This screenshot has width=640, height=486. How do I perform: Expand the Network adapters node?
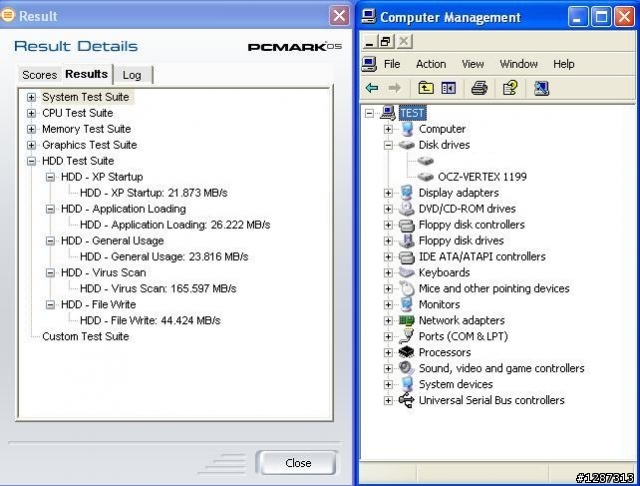click(x=388, y=320)
